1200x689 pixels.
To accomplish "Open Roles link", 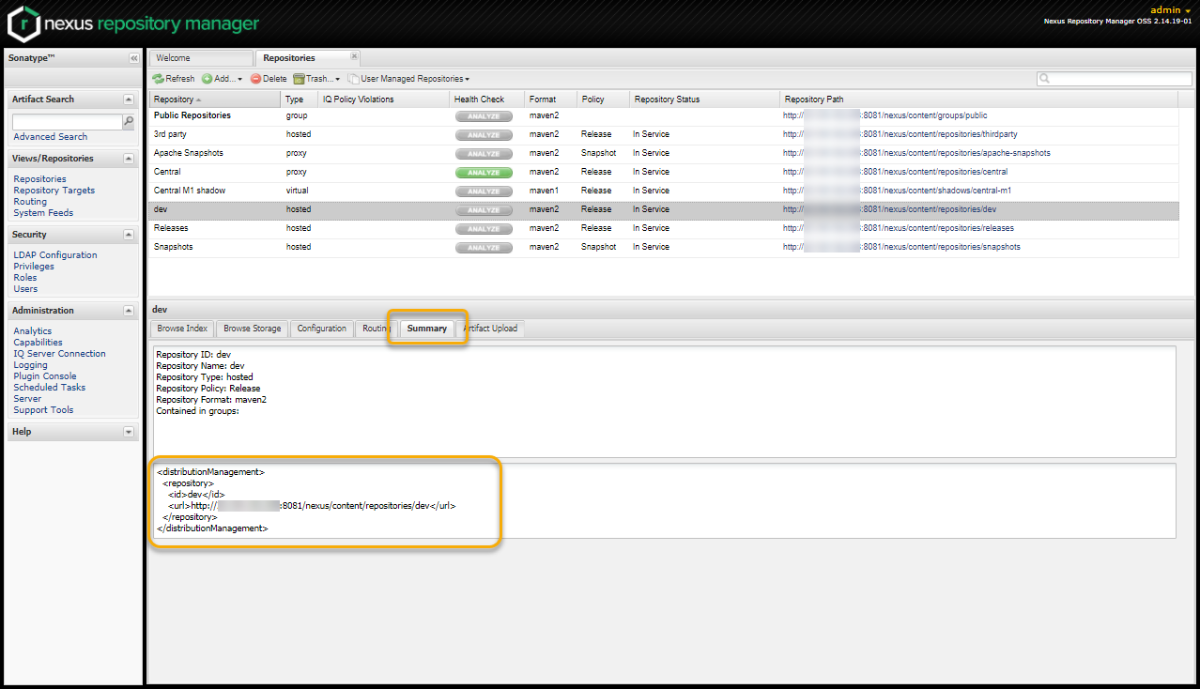I will (x=25, y=278).
